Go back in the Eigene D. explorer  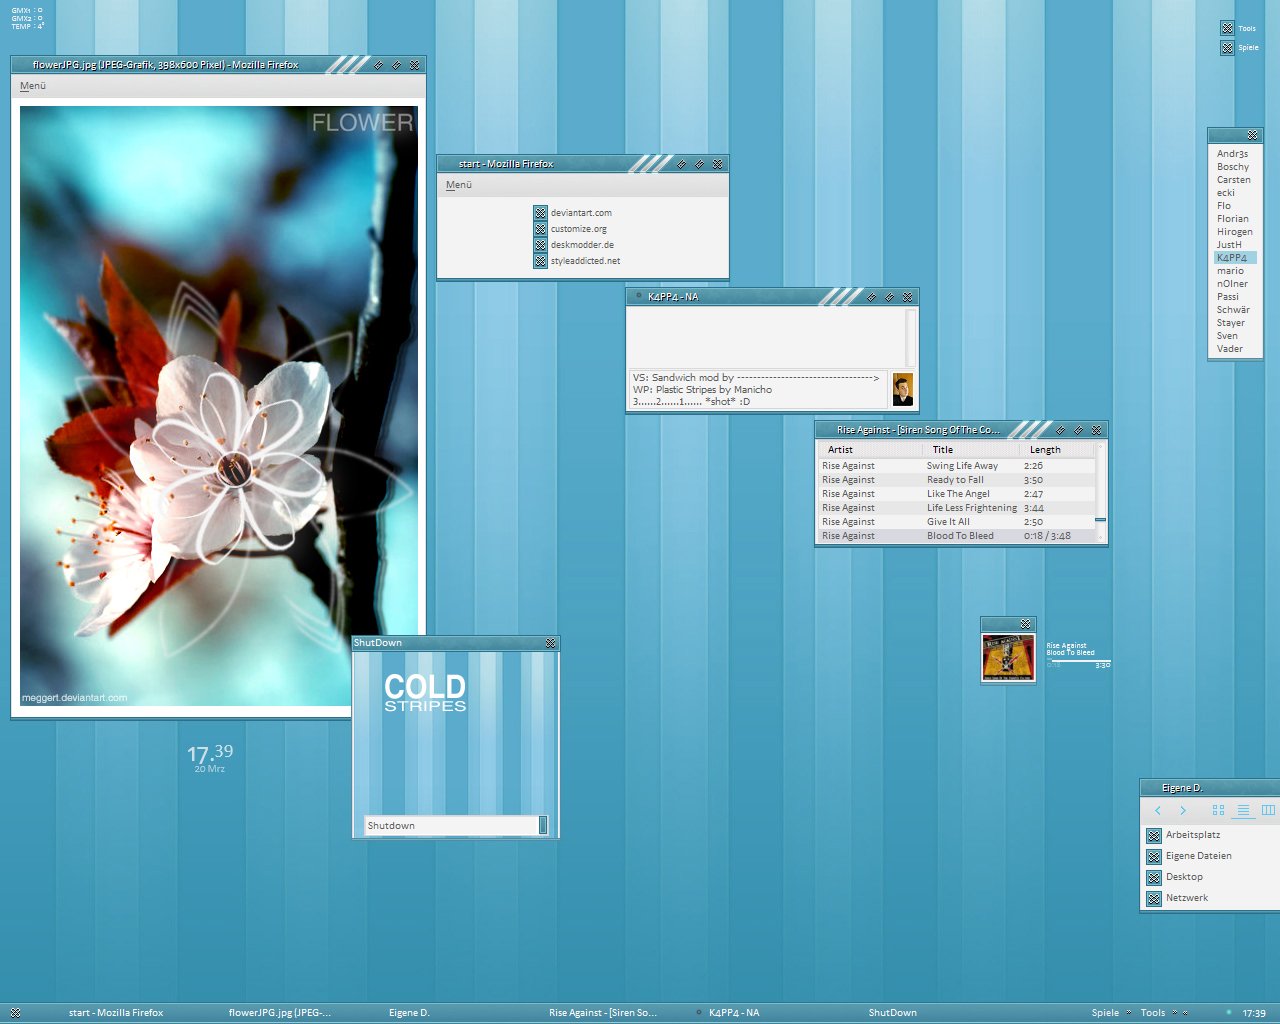[x=1158, y=811]
